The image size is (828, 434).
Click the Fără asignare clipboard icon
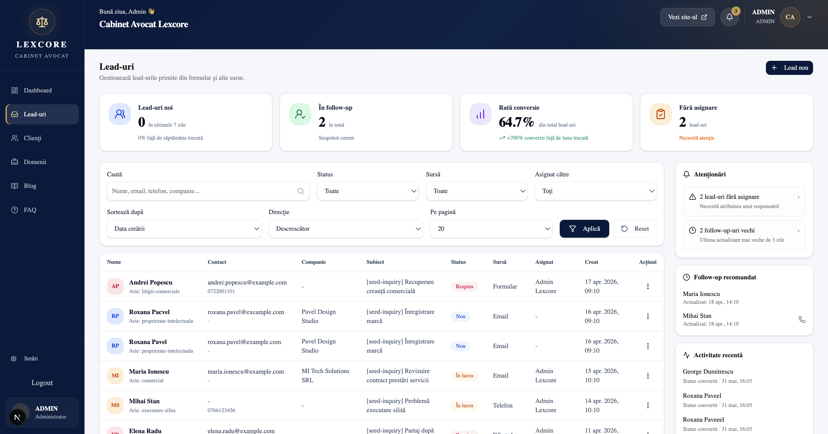(x=661, y=114)
